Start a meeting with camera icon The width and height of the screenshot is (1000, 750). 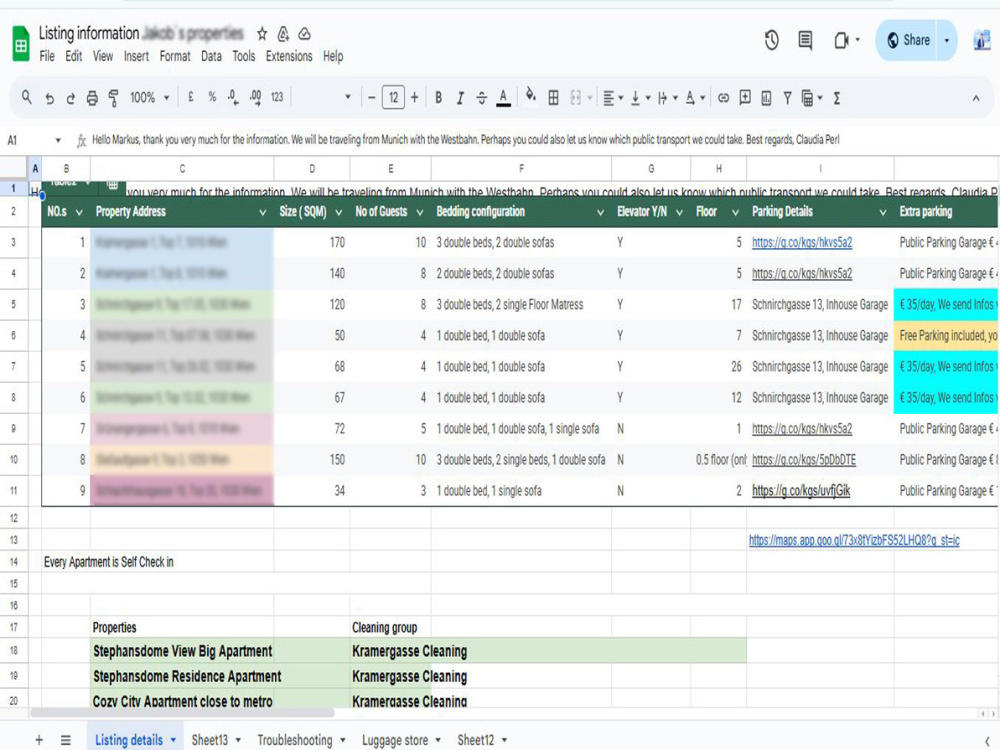tap(842, 41)
